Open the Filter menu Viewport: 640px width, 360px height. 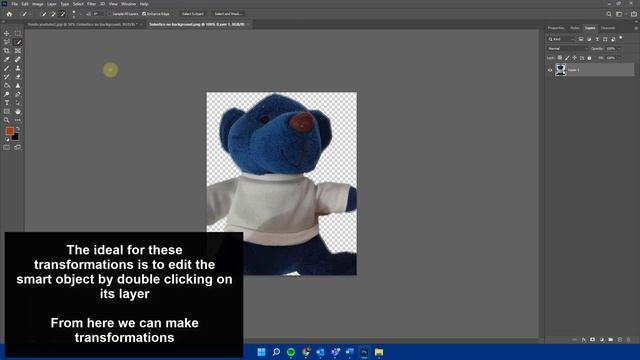91,4
